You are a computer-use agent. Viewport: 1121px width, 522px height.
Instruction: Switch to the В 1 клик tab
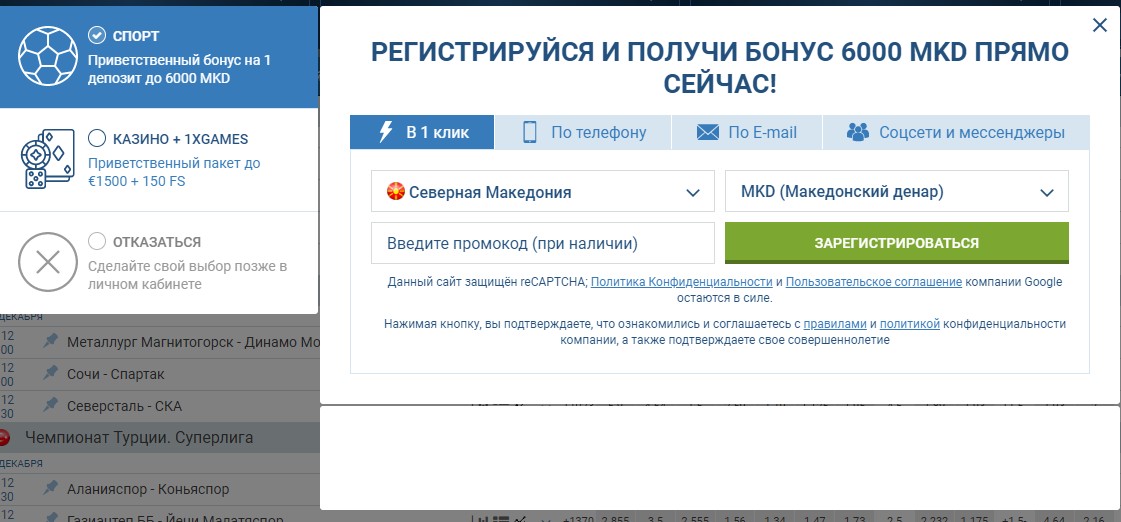coord(422,132)
